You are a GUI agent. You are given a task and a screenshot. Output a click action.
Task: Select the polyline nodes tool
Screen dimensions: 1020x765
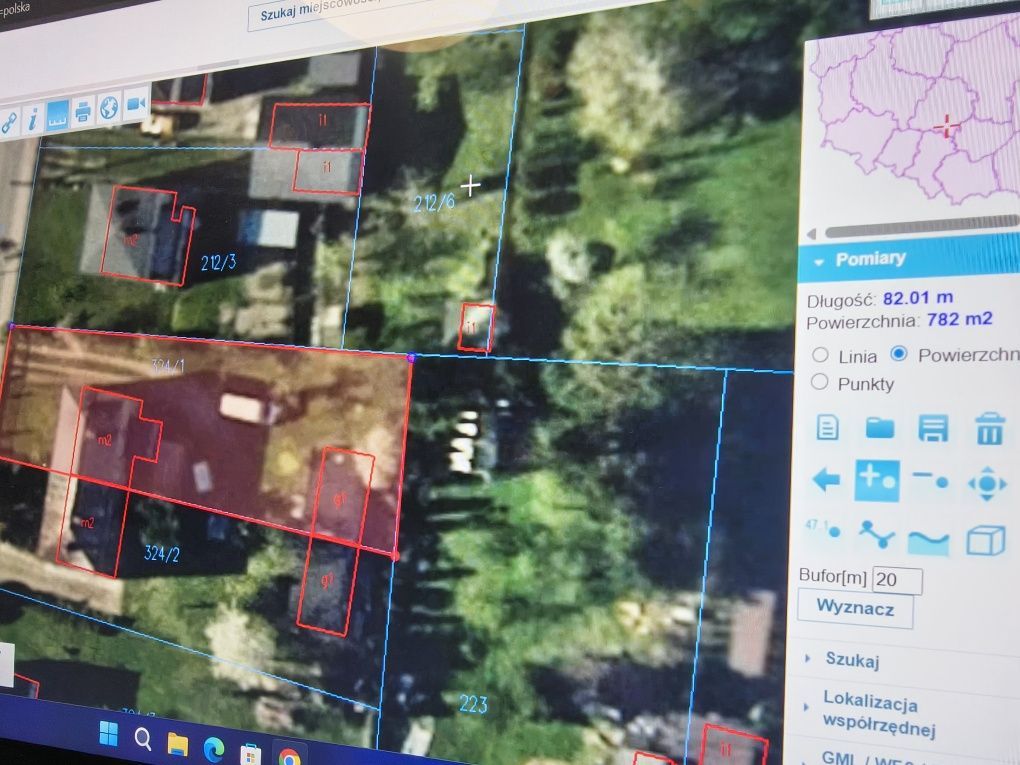coord(876,535)
